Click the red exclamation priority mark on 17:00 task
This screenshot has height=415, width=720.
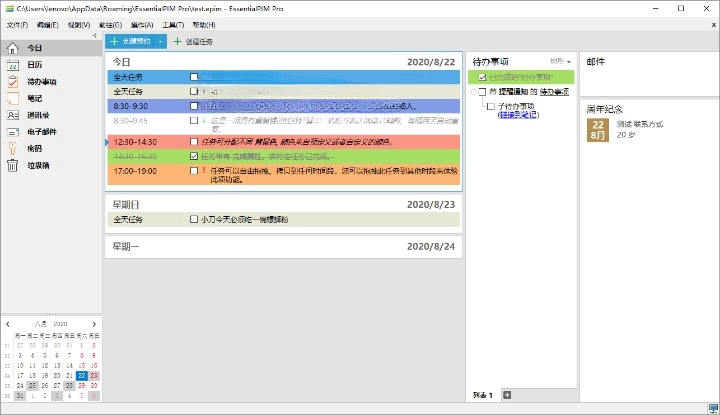[x=204, y=171]
